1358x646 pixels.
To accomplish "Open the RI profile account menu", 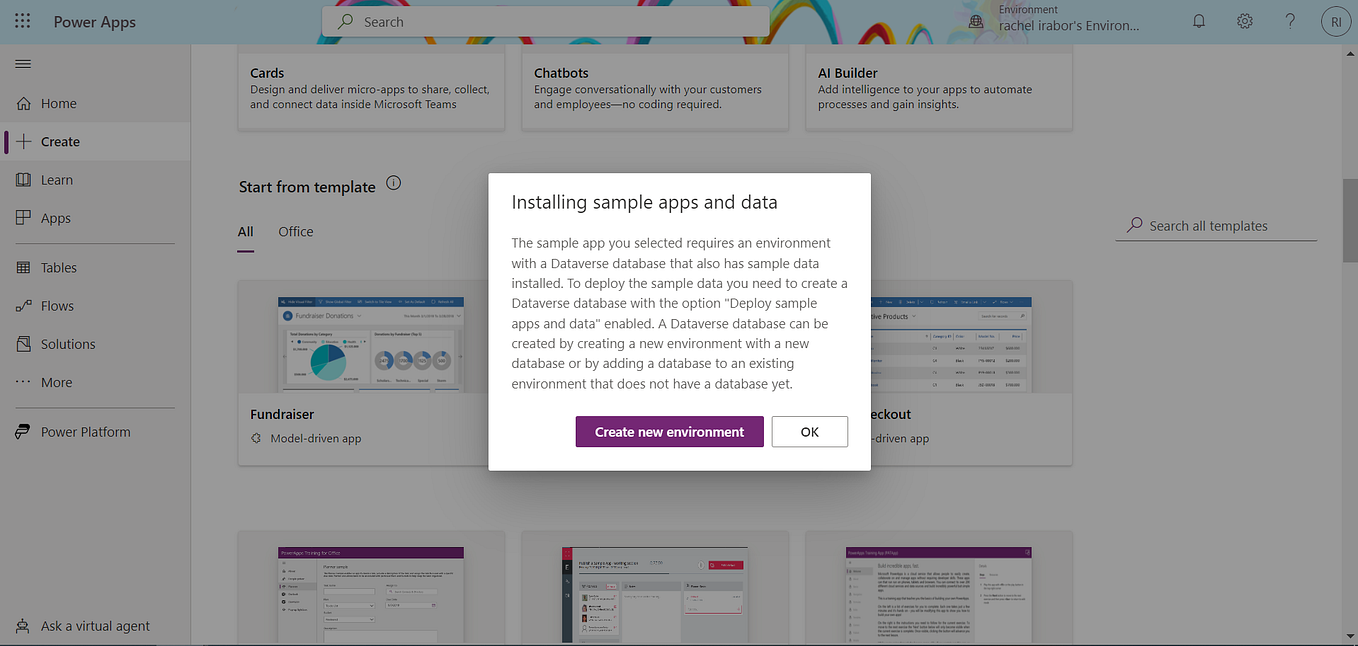I will click(x=1336, y=20).
